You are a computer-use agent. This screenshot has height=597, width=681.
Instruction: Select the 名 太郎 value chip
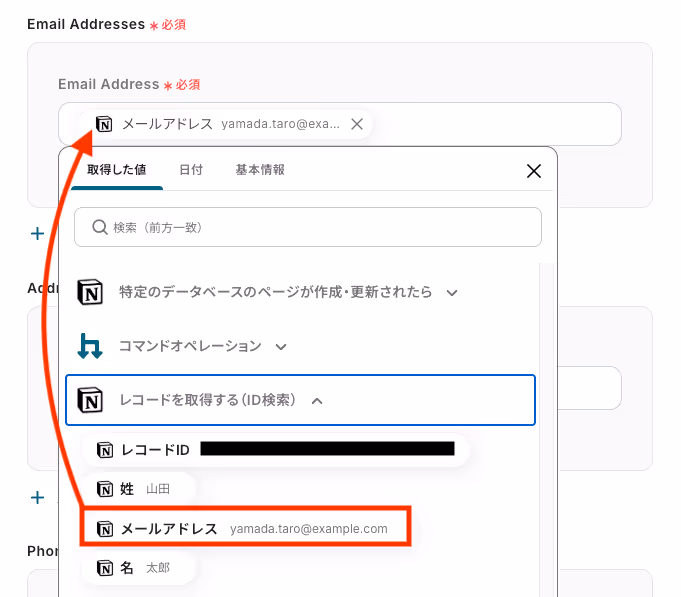click(139, 568)
